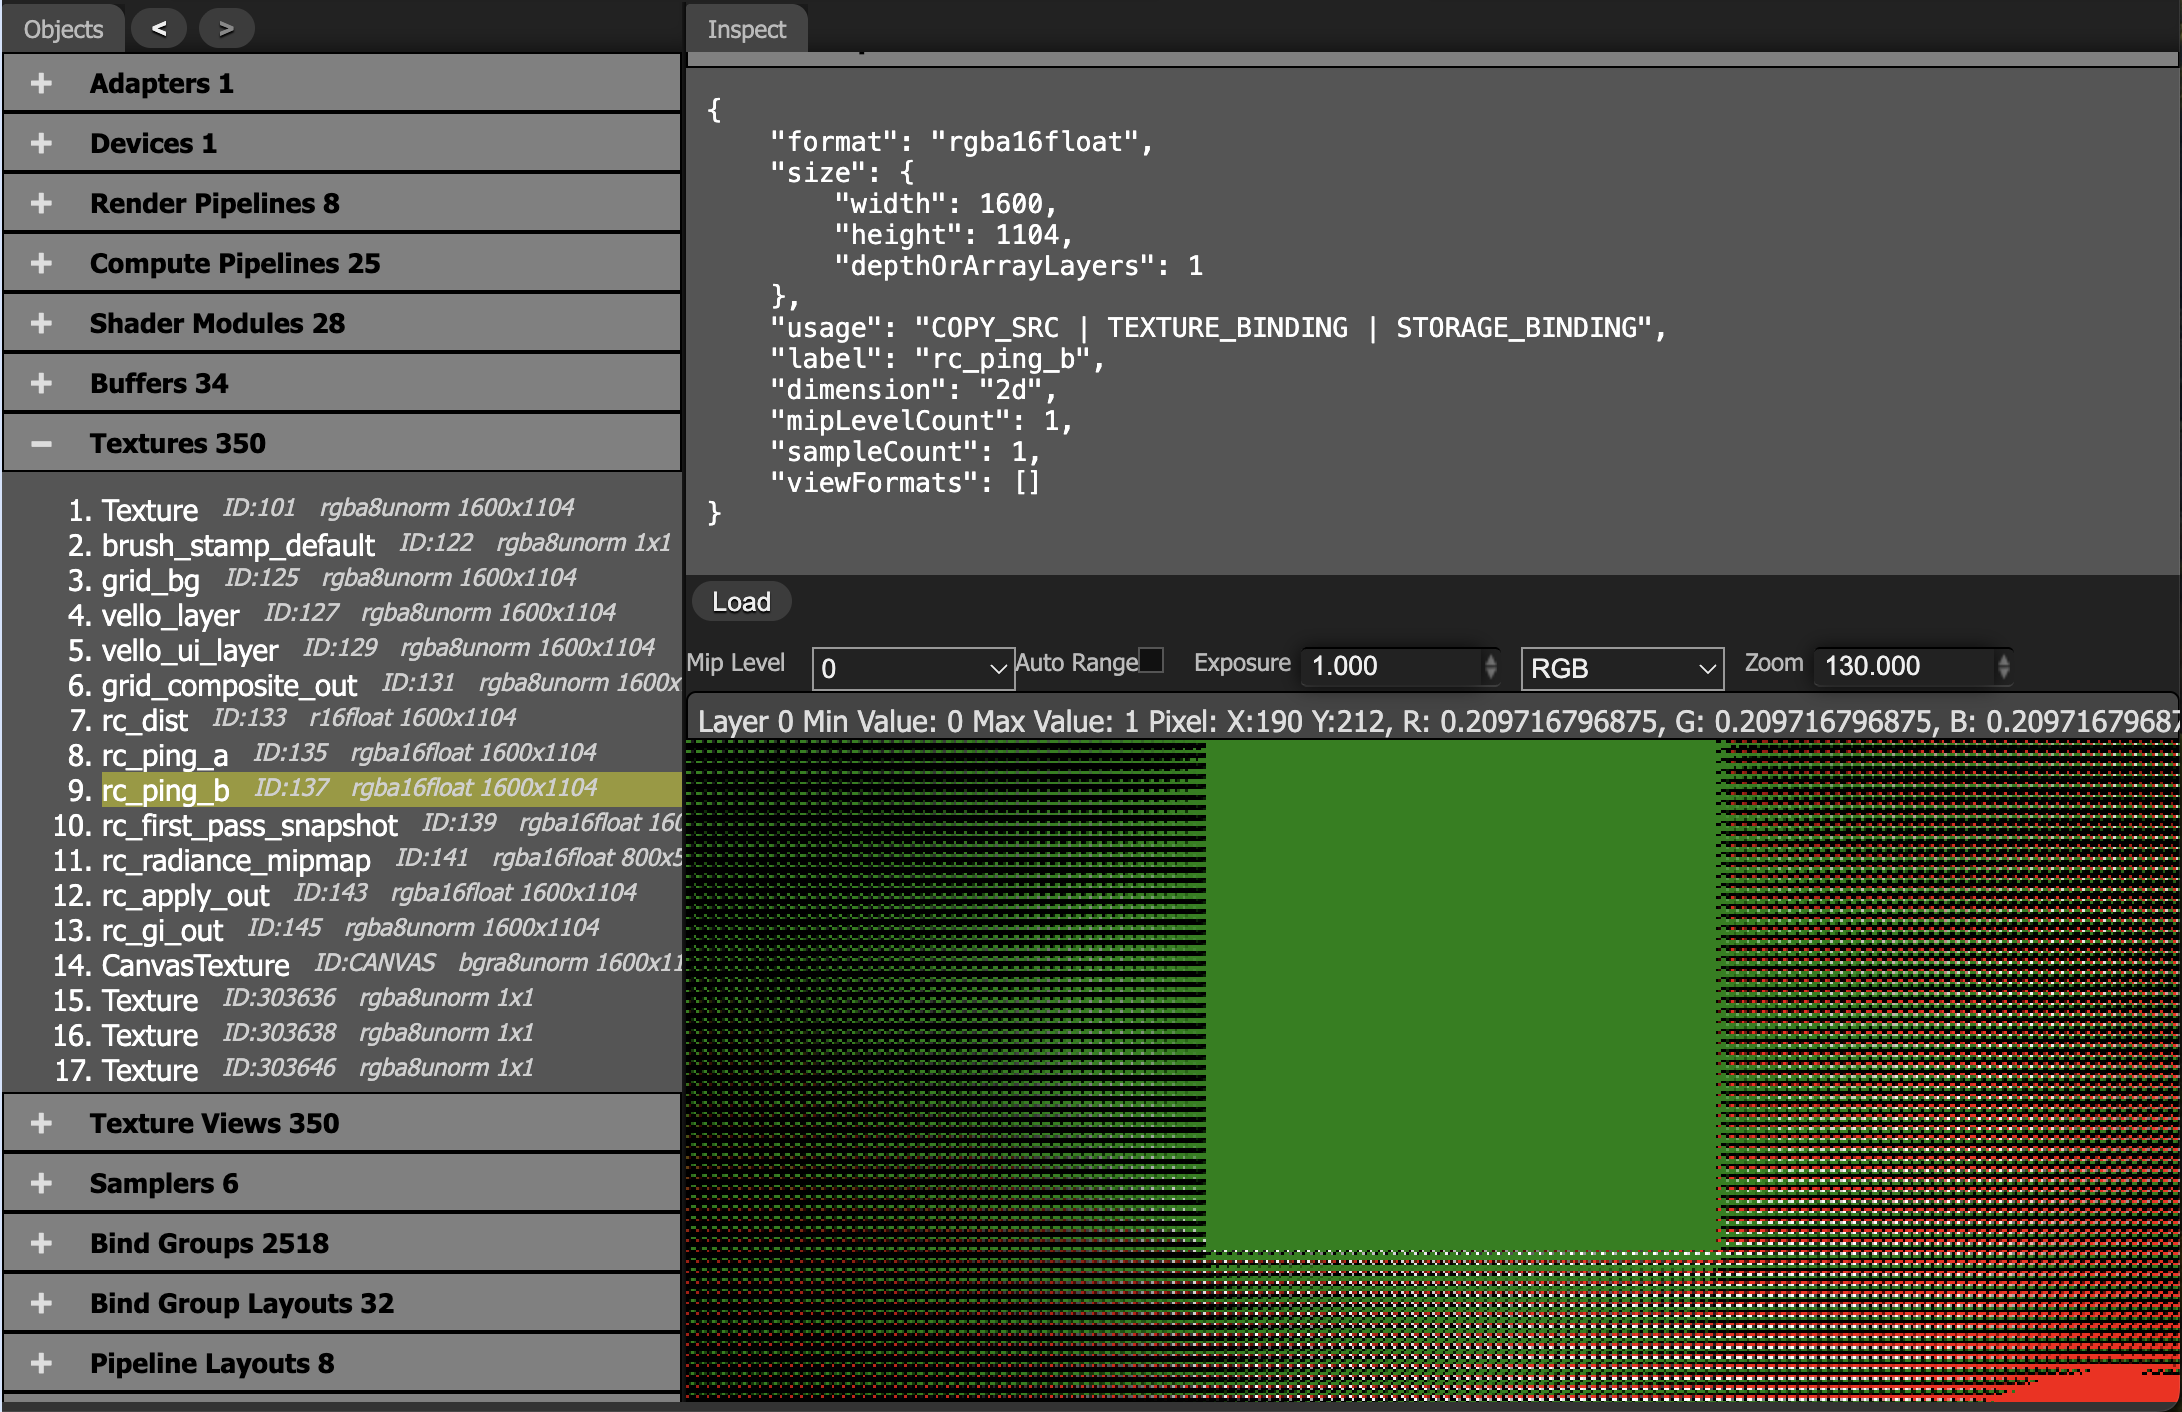Select the Inspect tab
The image size is (2182, 1412).
(746, 29)
